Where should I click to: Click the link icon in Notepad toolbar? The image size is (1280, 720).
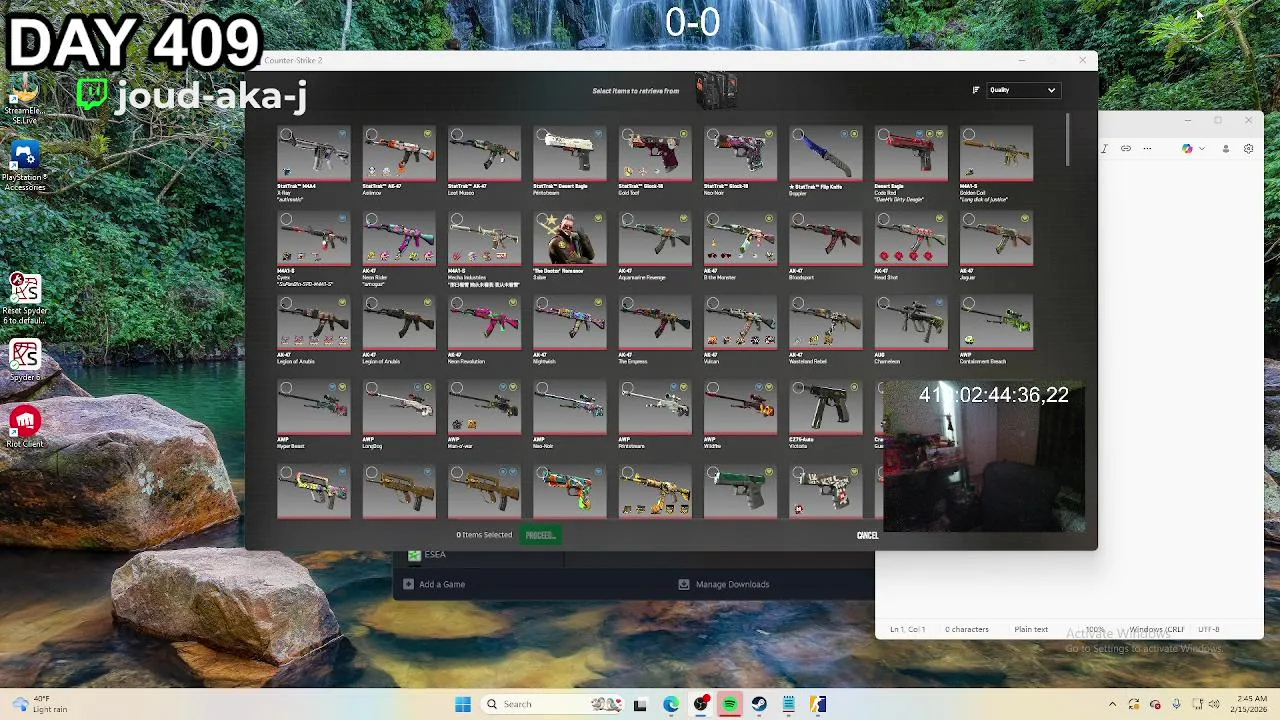1126,149
